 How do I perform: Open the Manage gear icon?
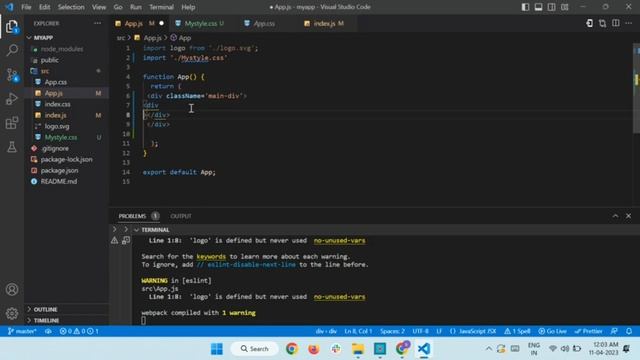[12, 313]
